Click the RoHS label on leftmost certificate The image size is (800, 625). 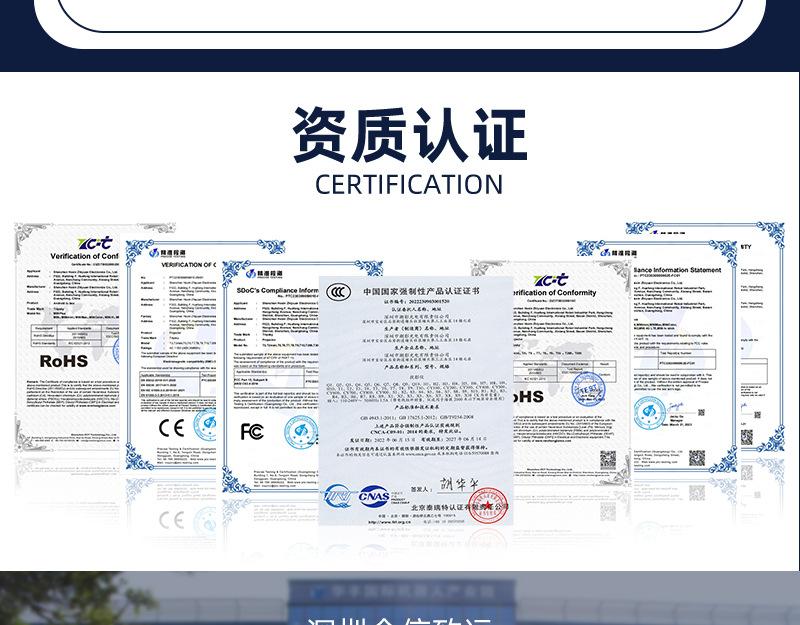pos(64,361)
